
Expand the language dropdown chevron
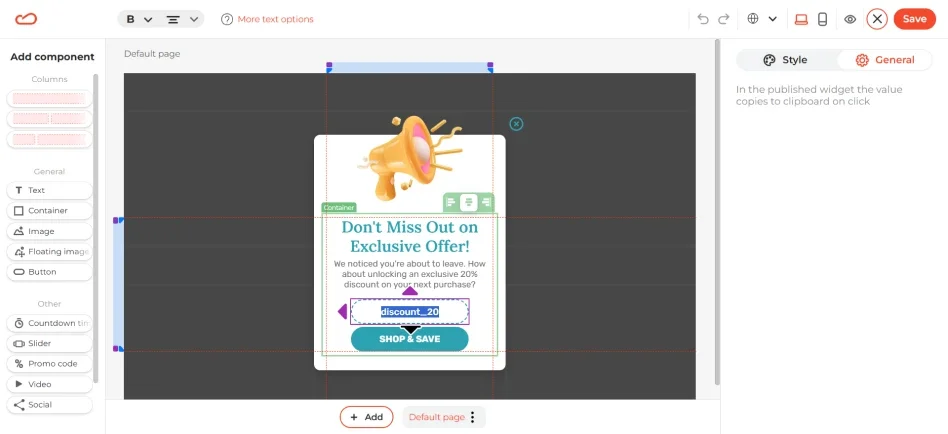tap(773, 19)
